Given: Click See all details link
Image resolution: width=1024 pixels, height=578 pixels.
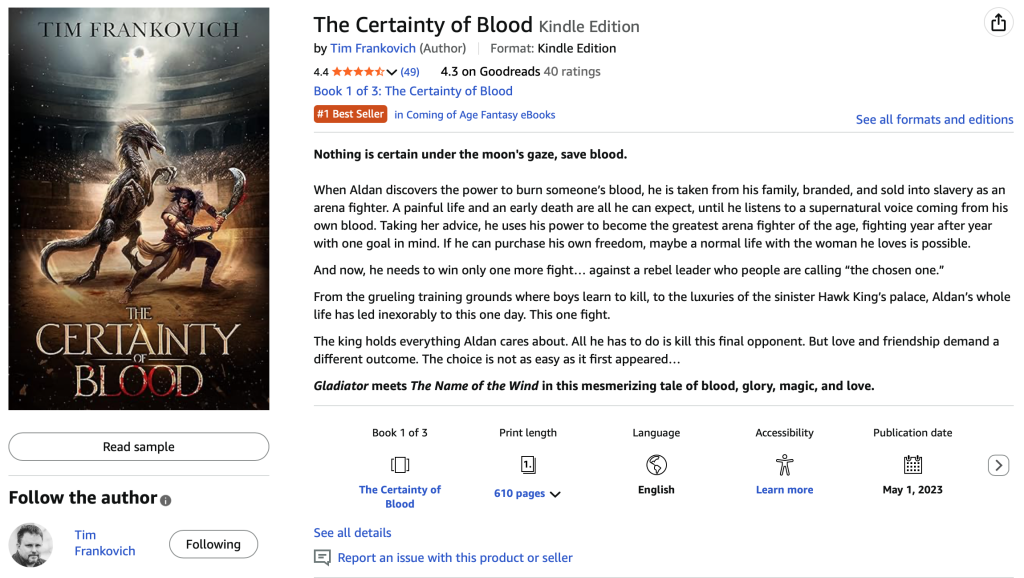Looking at the screenshot, I should point(352,533).
